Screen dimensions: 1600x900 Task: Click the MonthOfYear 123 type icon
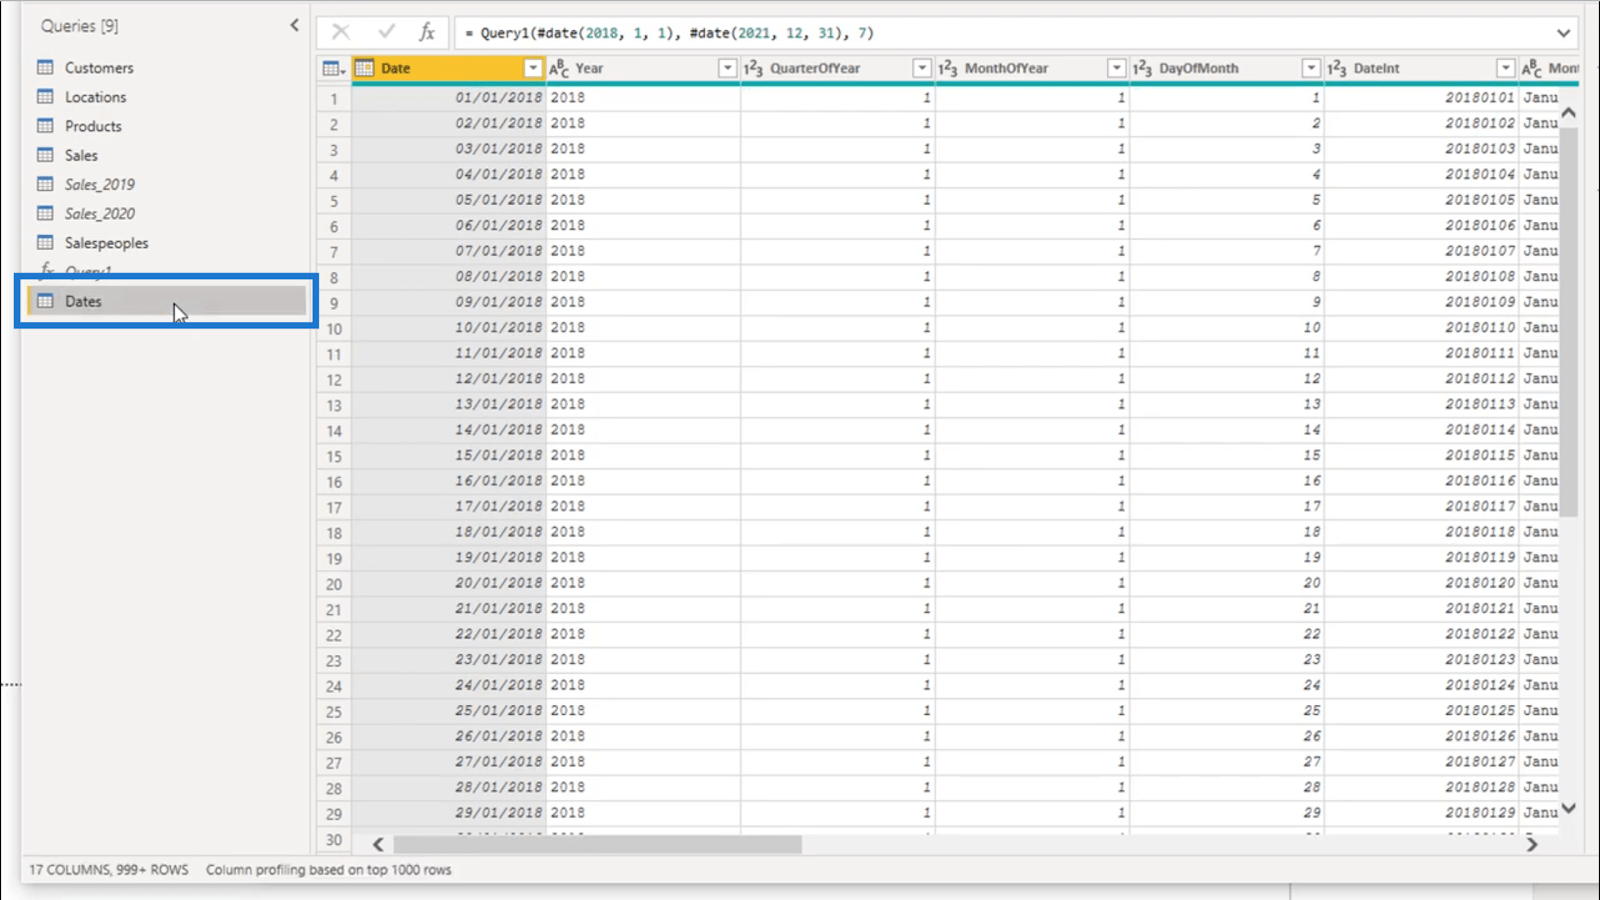948,68
